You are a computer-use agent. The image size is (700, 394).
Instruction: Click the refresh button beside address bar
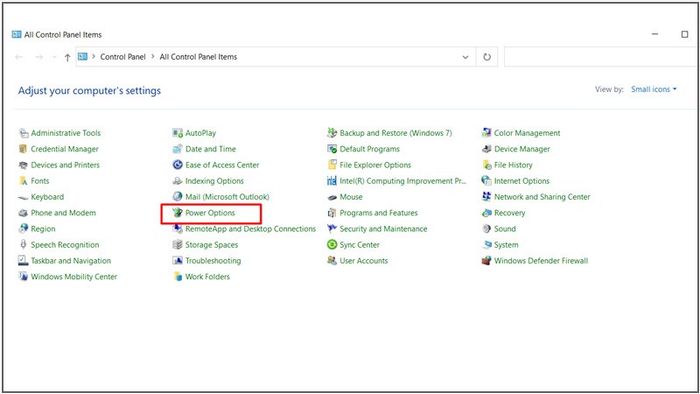(487, 57)
